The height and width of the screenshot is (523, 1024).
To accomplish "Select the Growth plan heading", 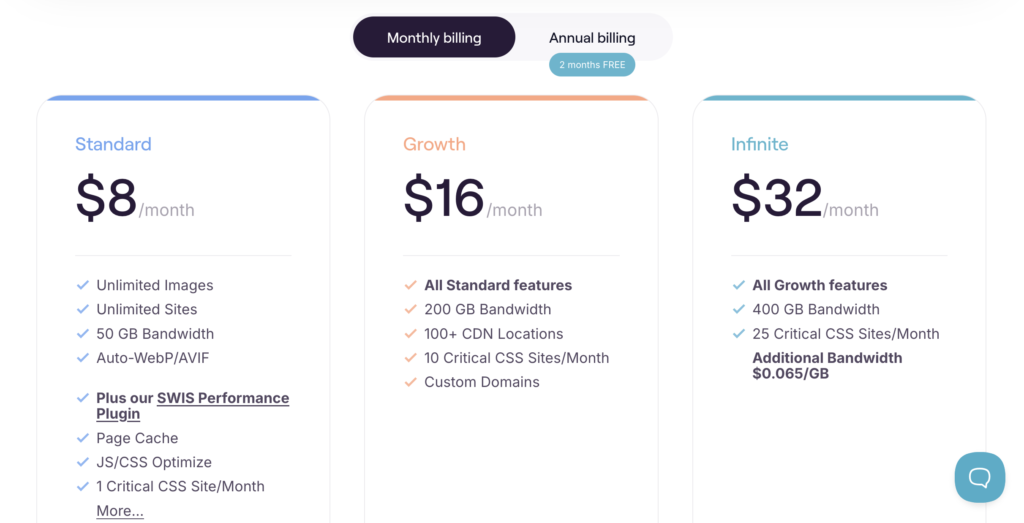I will tap(434, 144).
